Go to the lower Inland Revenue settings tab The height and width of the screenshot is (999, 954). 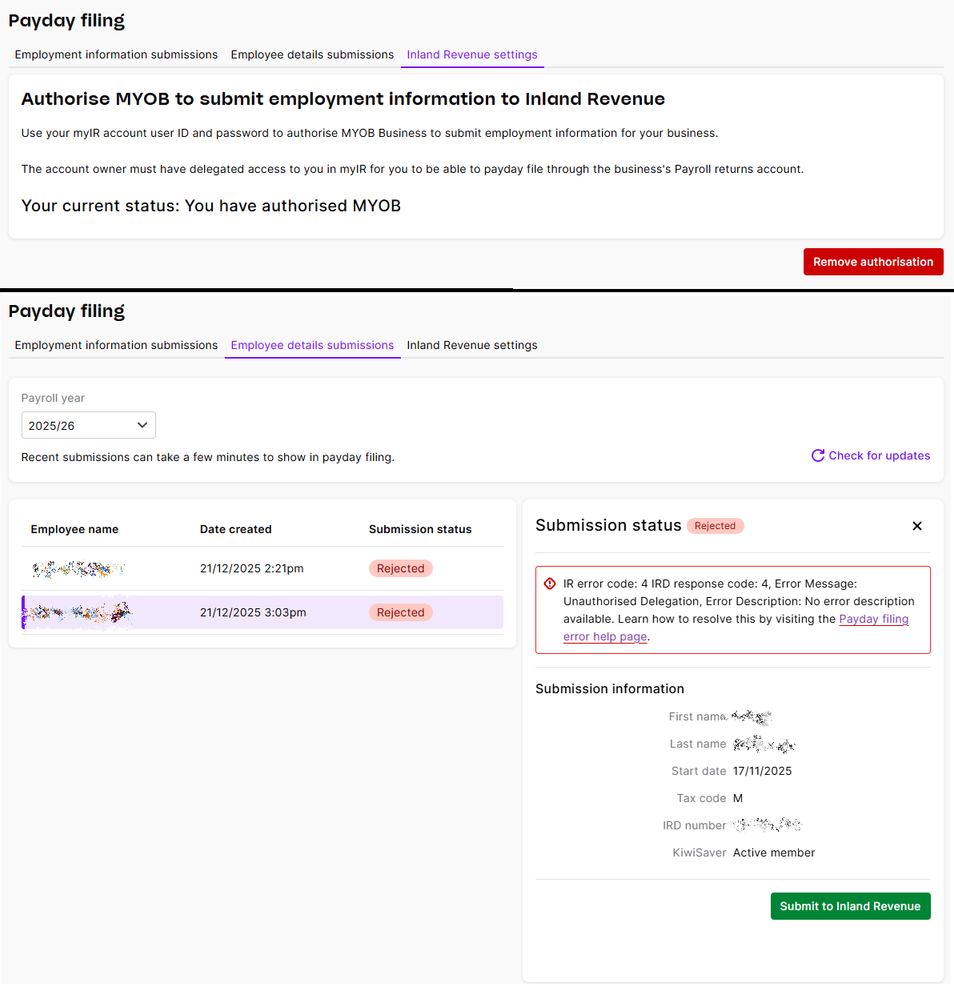472,345
